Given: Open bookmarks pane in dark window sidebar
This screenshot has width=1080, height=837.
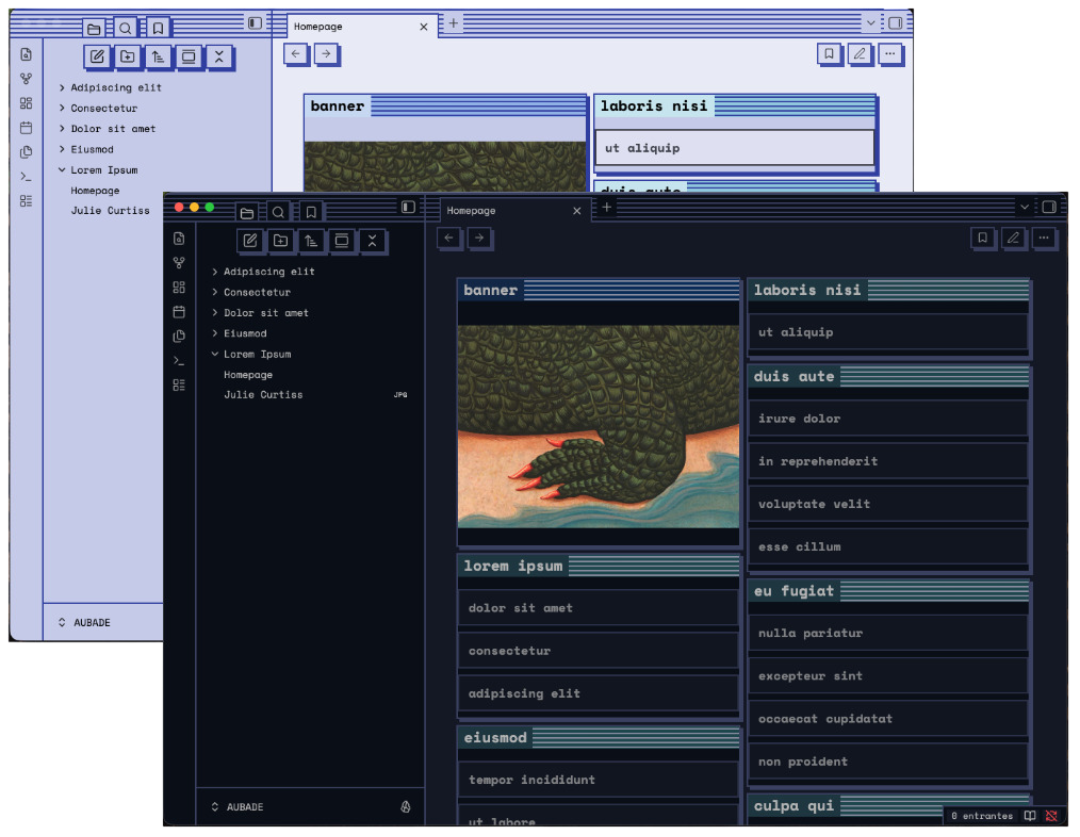Looking at the screenshot, I should pos(311,212).
